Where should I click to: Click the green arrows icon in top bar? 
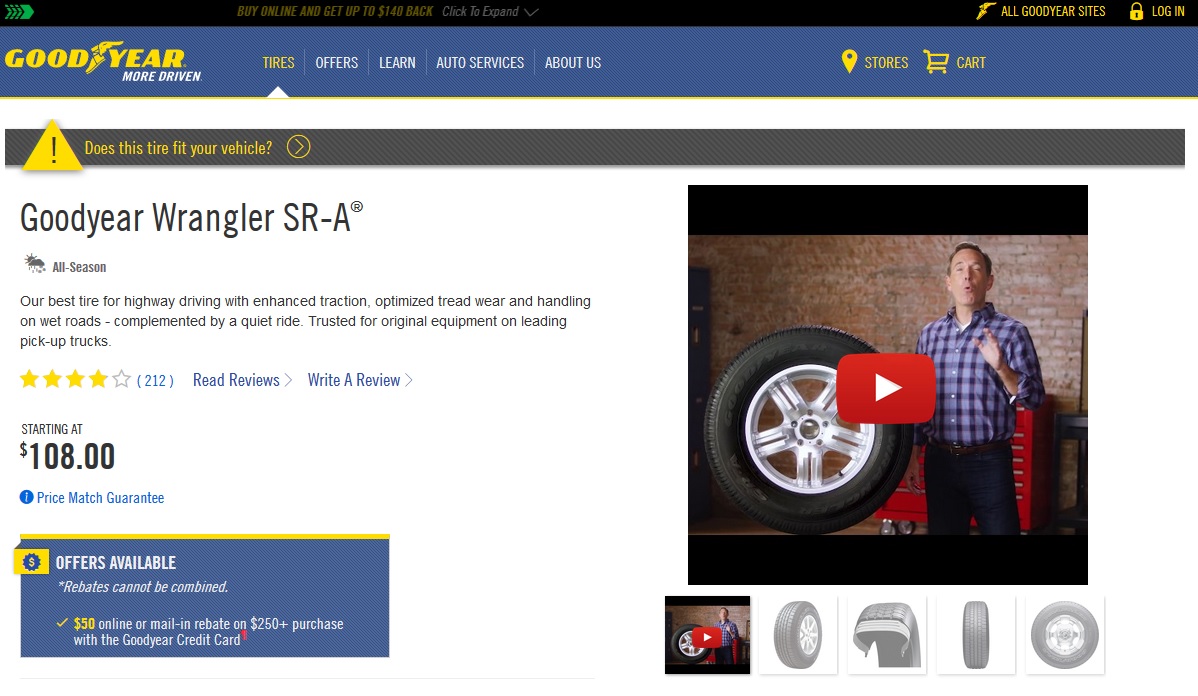click(x=19, y=11)
